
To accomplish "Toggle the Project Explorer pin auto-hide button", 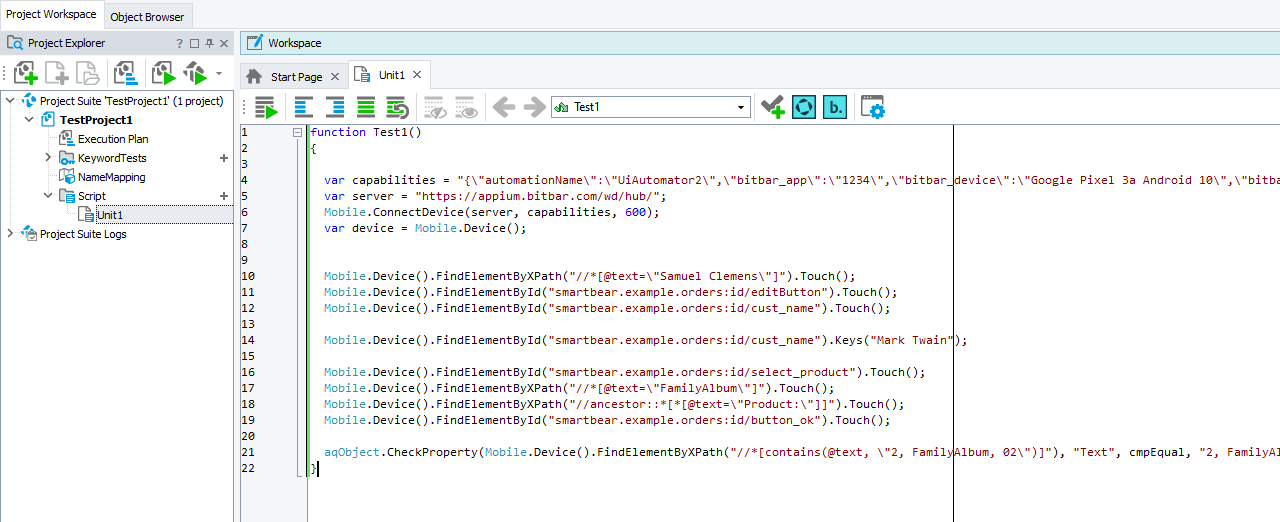I will click(x=209, y=44).
